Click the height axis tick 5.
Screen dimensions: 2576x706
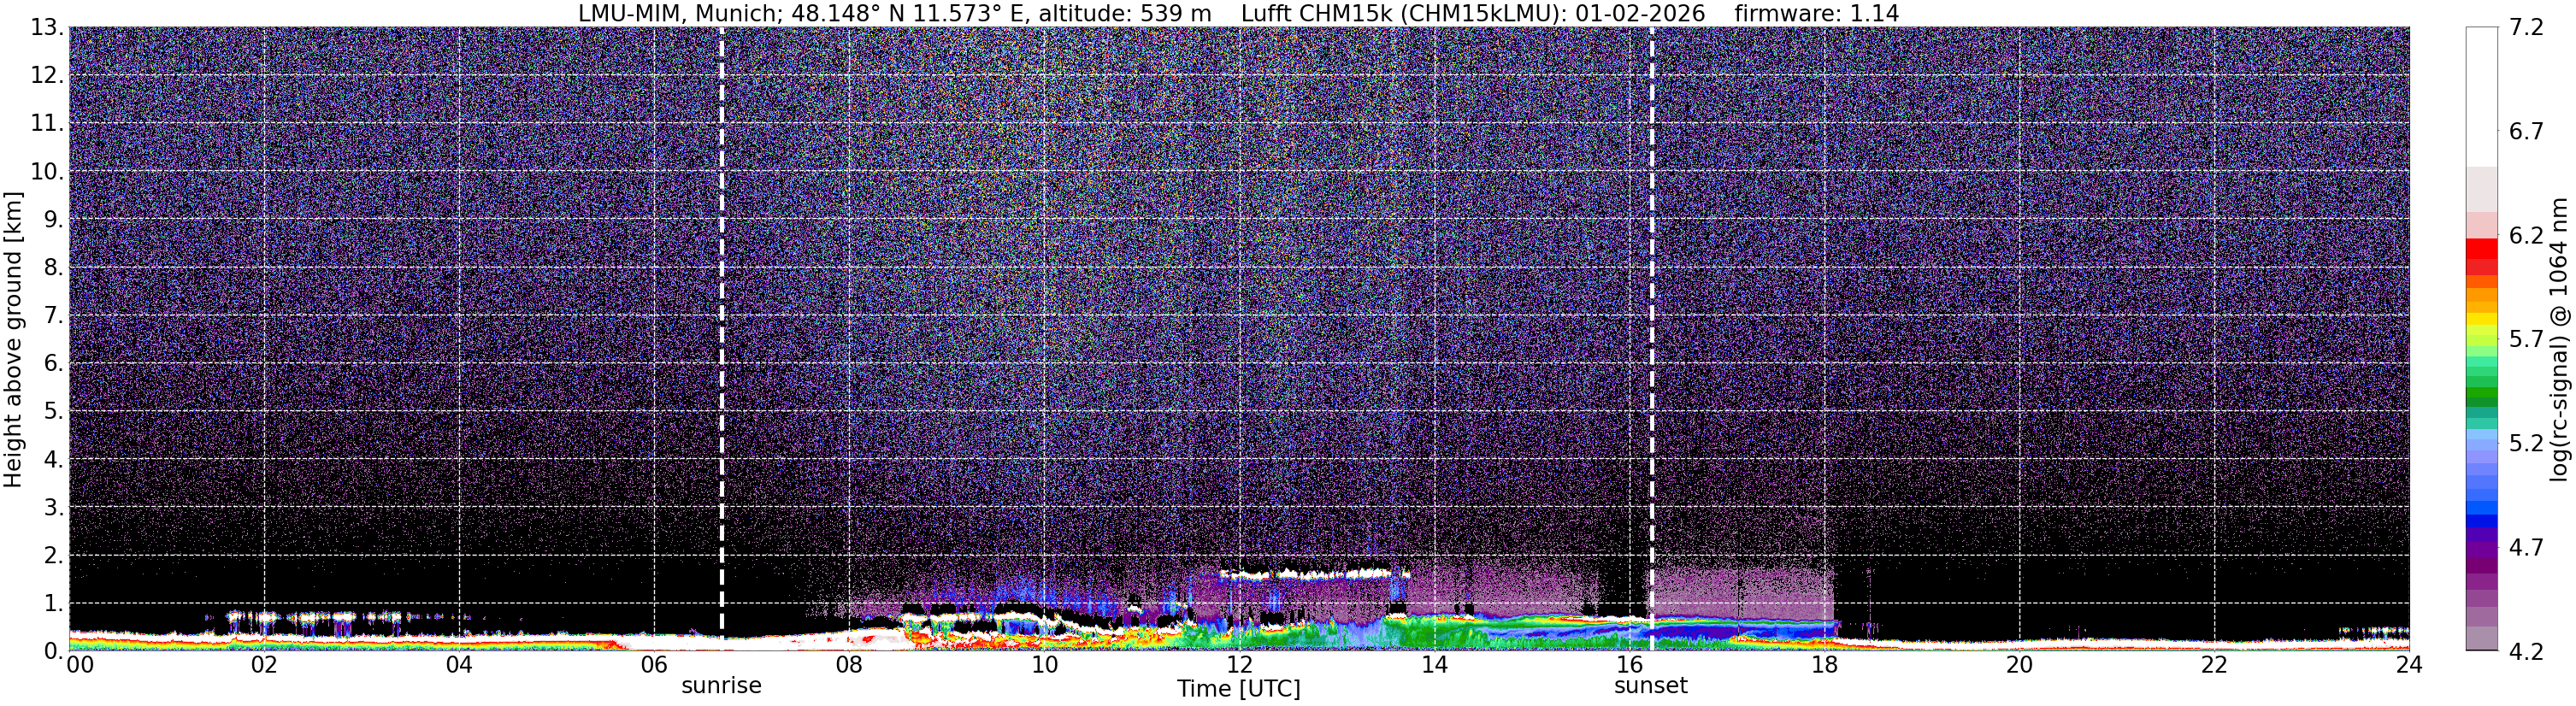point(53,412)
